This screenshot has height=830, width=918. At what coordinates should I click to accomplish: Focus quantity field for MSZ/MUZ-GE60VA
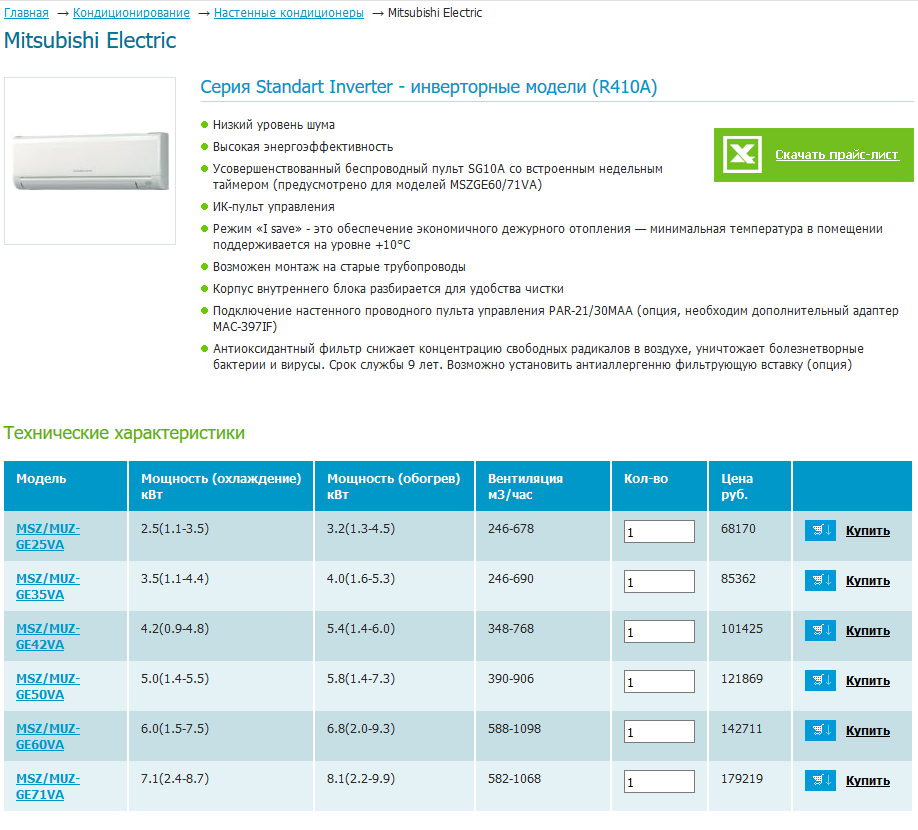(x=658, y=732)
